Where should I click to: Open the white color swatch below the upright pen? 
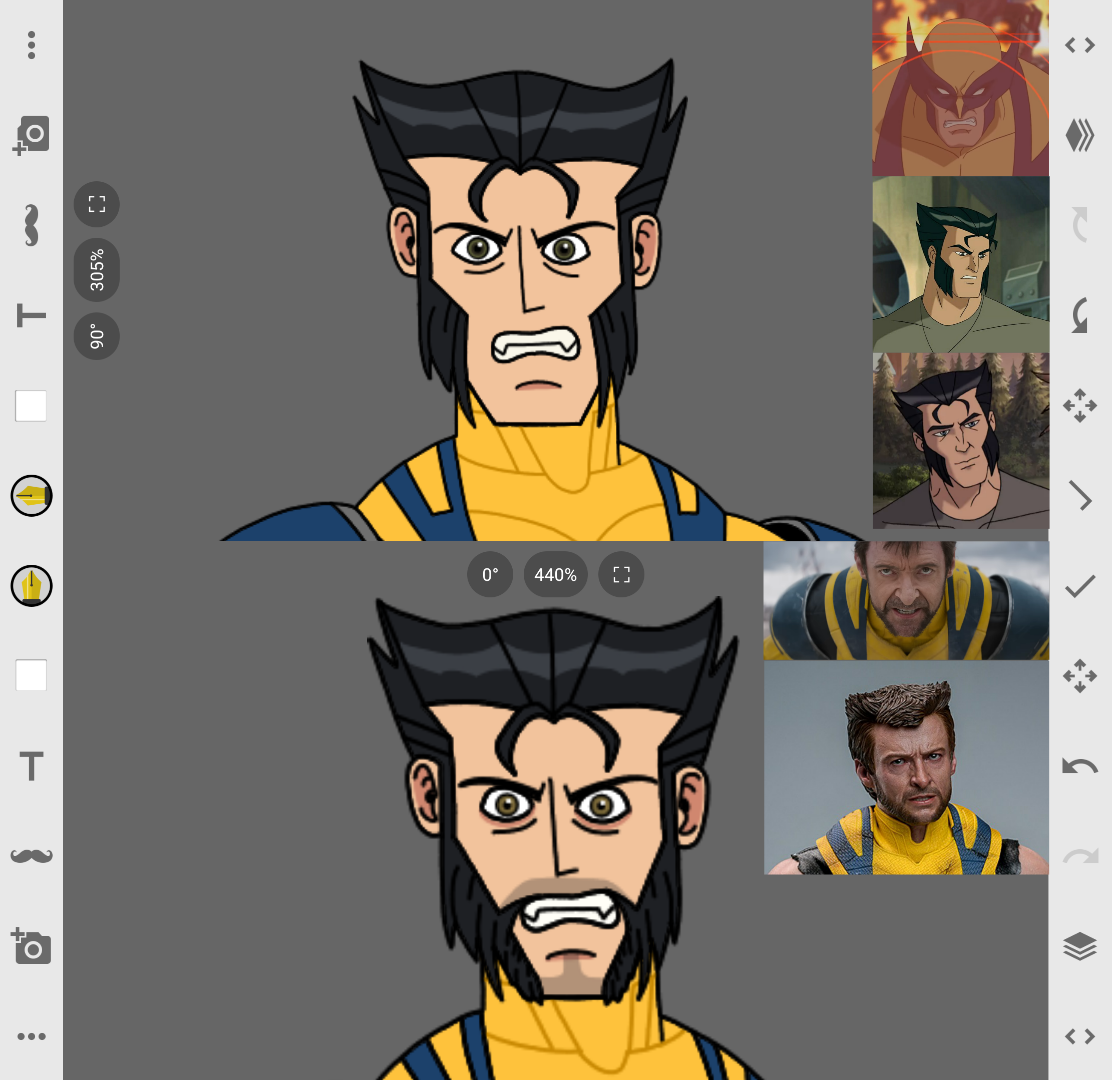(31, 675)
